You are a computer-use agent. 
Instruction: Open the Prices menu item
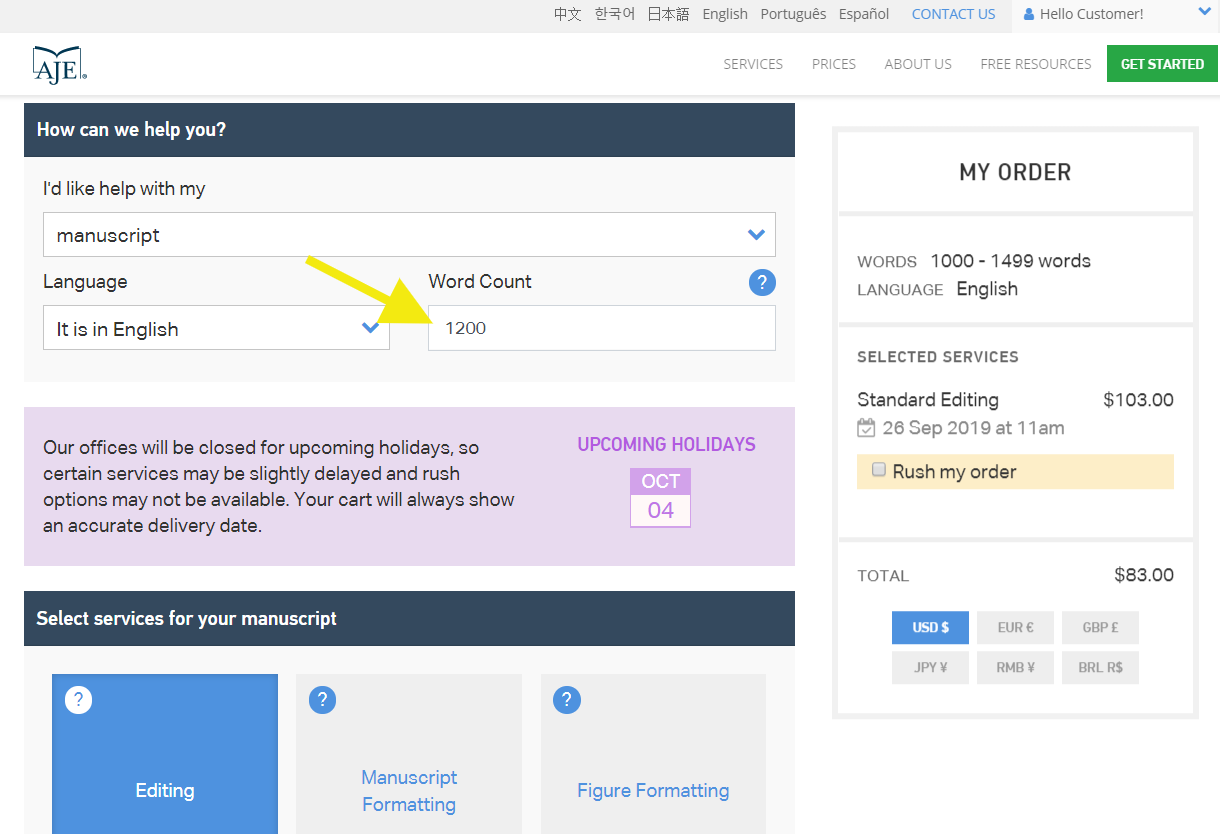[x=834, y=64]
